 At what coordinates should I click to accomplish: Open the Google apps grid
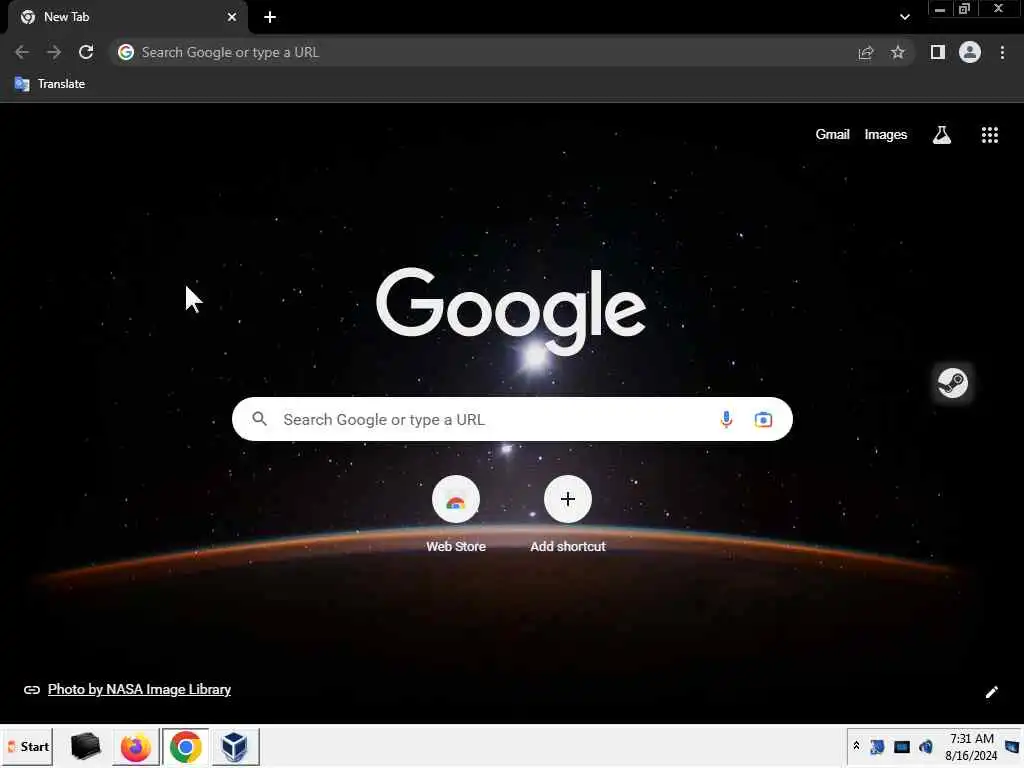[x=990, y=135]
